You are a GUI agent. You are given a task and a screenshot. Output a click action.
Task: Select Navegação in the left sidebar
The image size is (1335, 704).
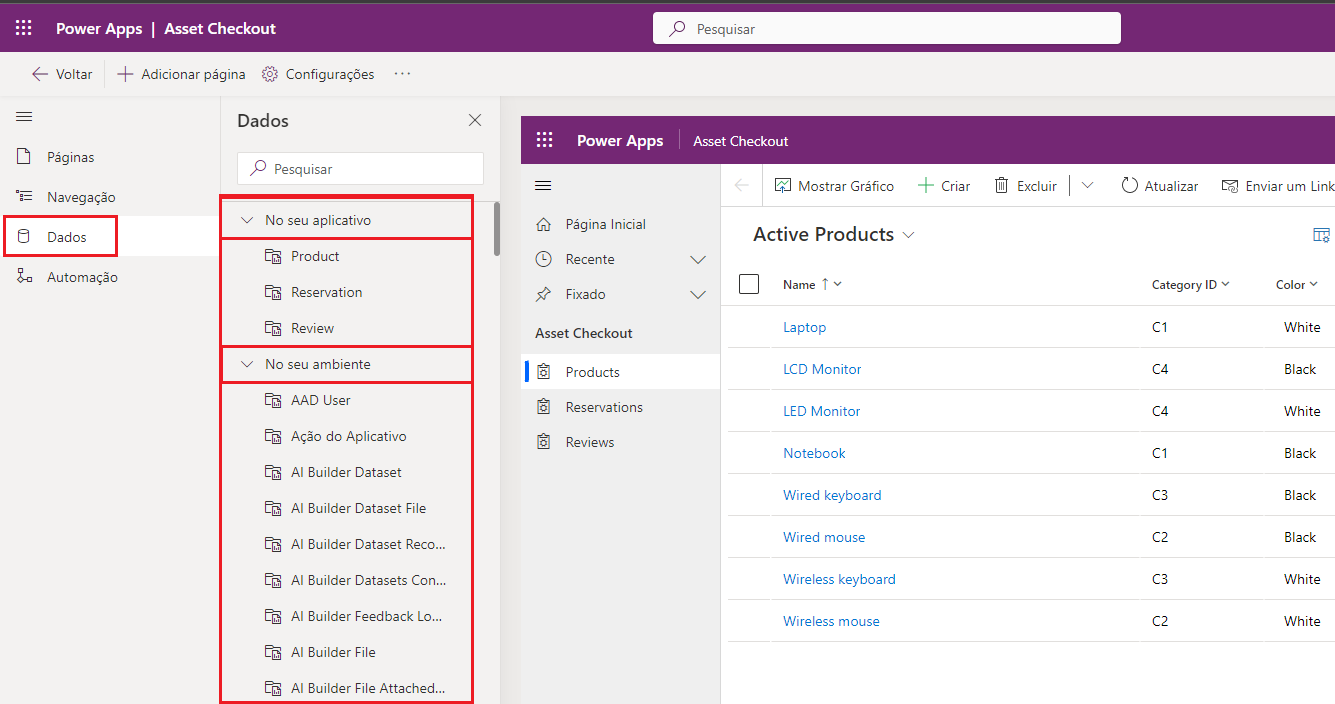click(x=80, y=197)
